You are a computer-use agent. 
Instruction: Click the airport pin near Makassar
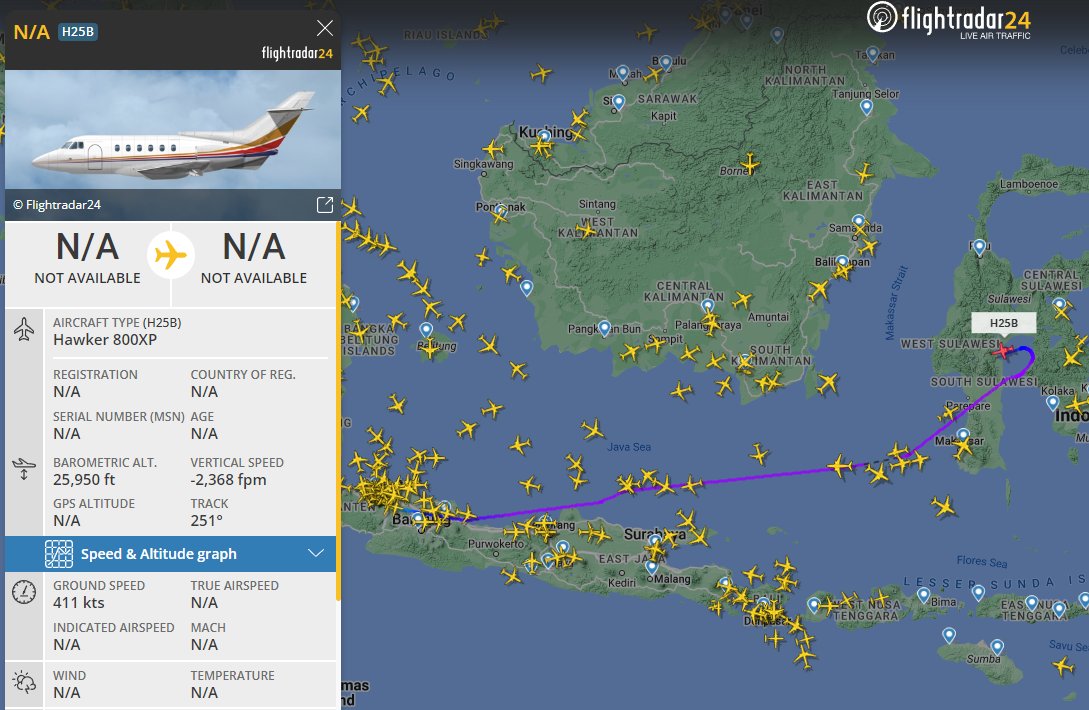pyautogui.click(x=963, y=436)
